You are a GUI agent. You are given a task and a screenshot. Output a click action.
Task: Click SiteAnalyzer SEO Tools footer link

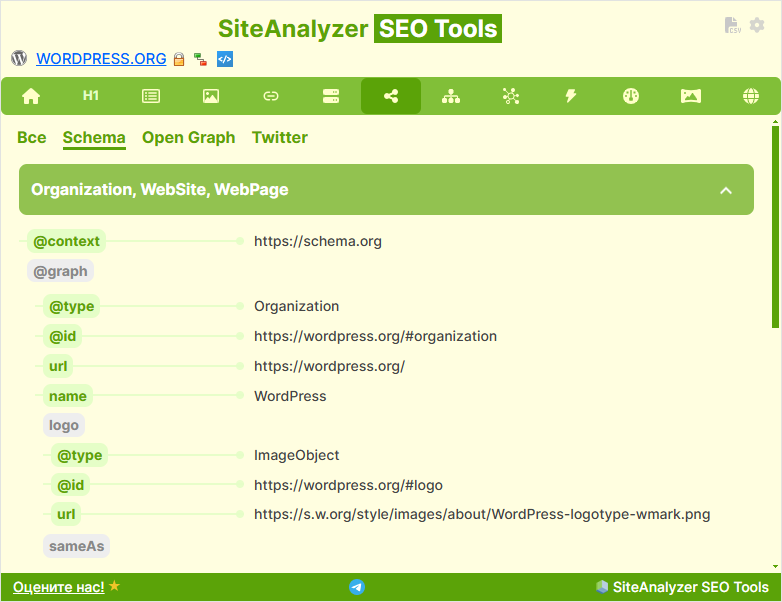point(690,587)
